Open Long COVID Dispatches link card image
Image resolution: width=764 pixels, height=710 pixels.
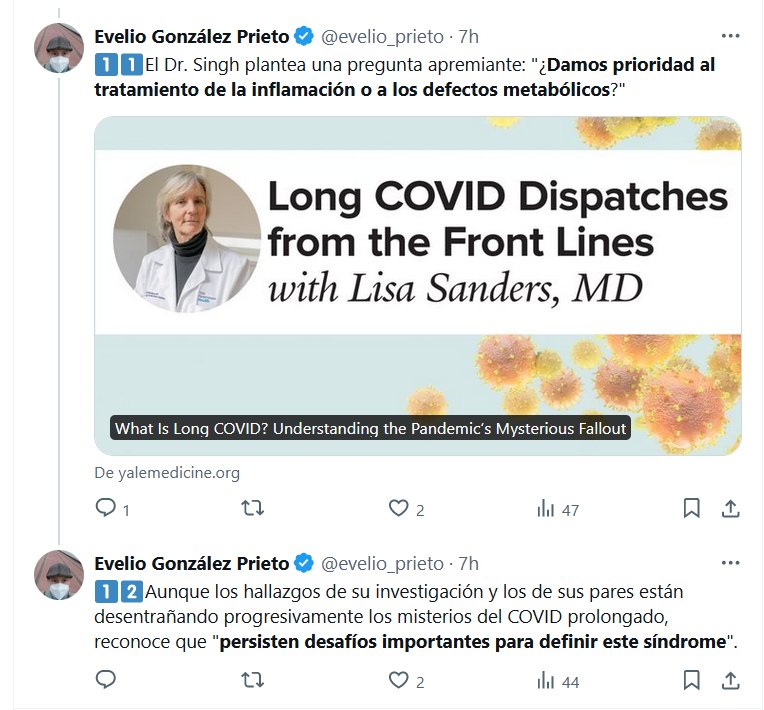(x=417, y=286)
